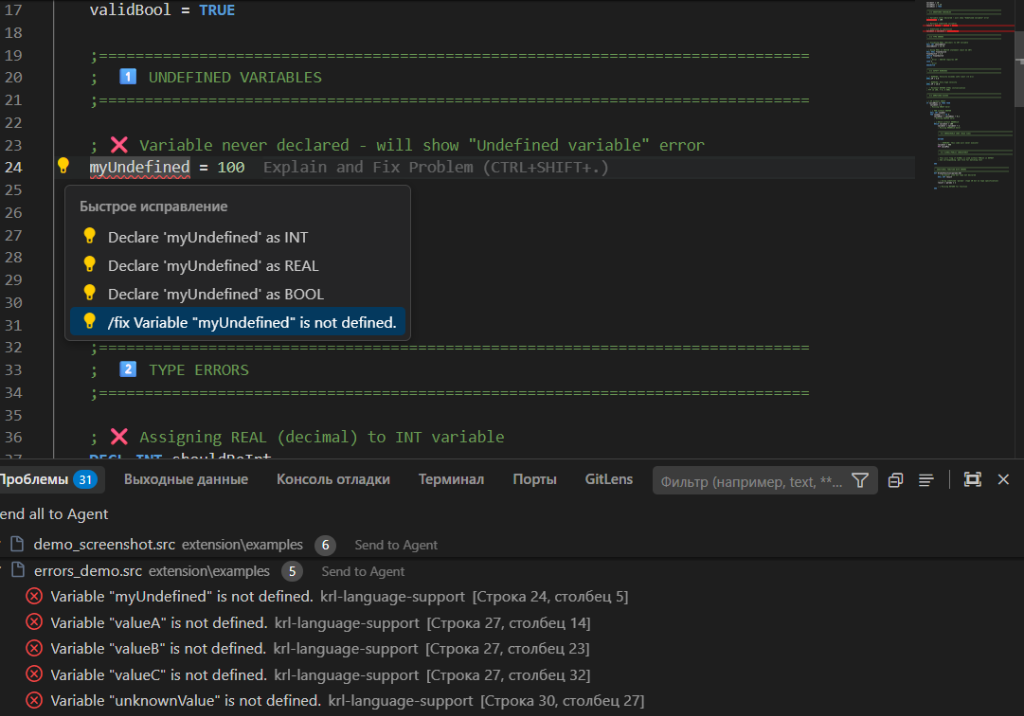
Task: Switch to the GitLens tab
Action: point(609,480)
